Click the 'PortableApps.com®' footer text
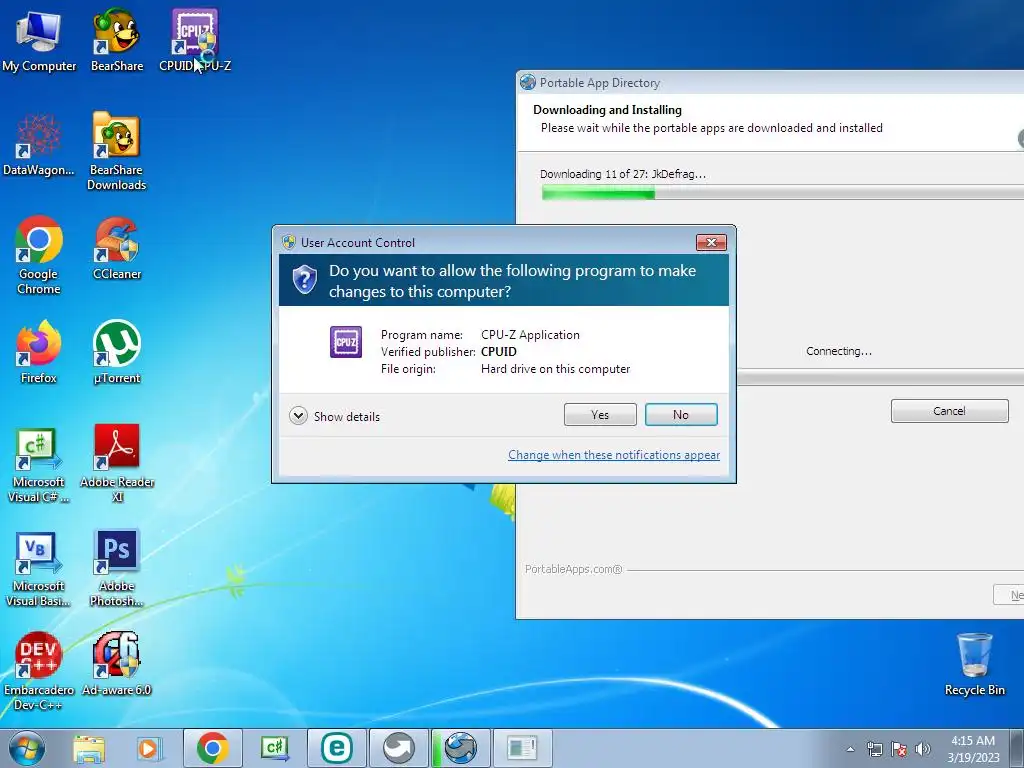This screenshot has height=768, width=1024. pyautogui.click(x=573, y=569)
